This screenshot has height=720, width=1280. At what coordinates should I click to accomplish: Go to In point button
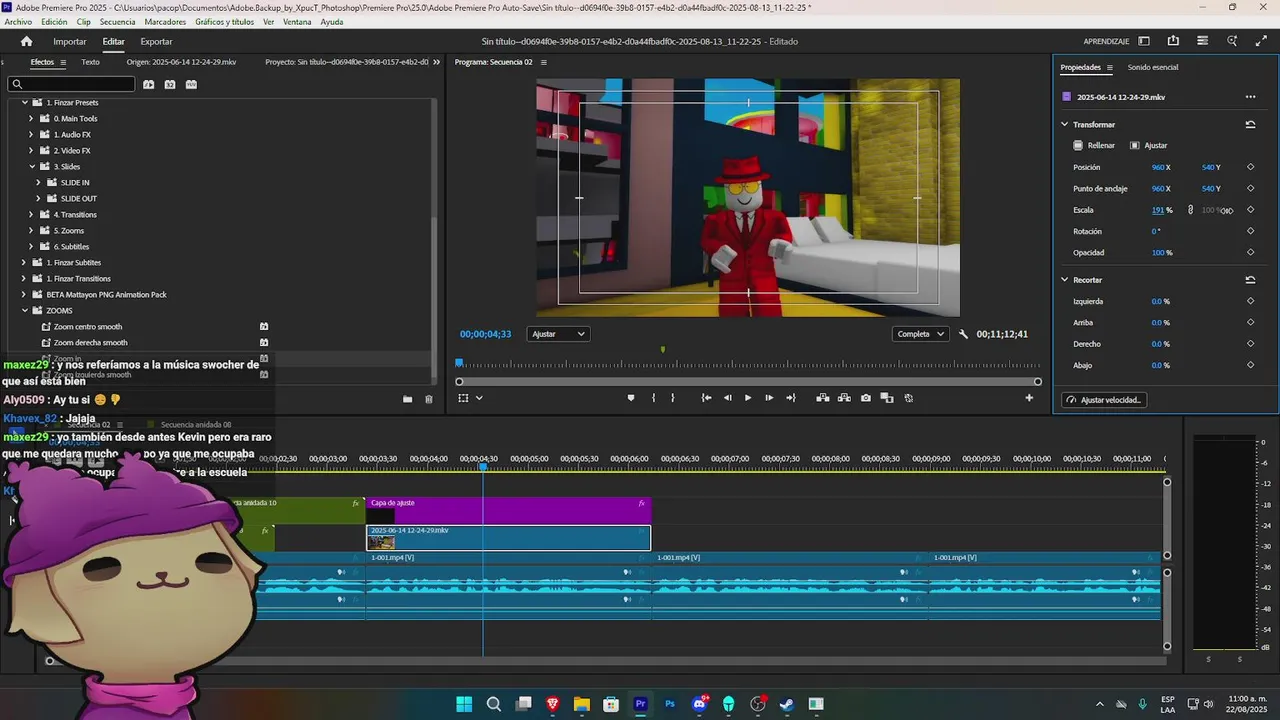[706, 398]
